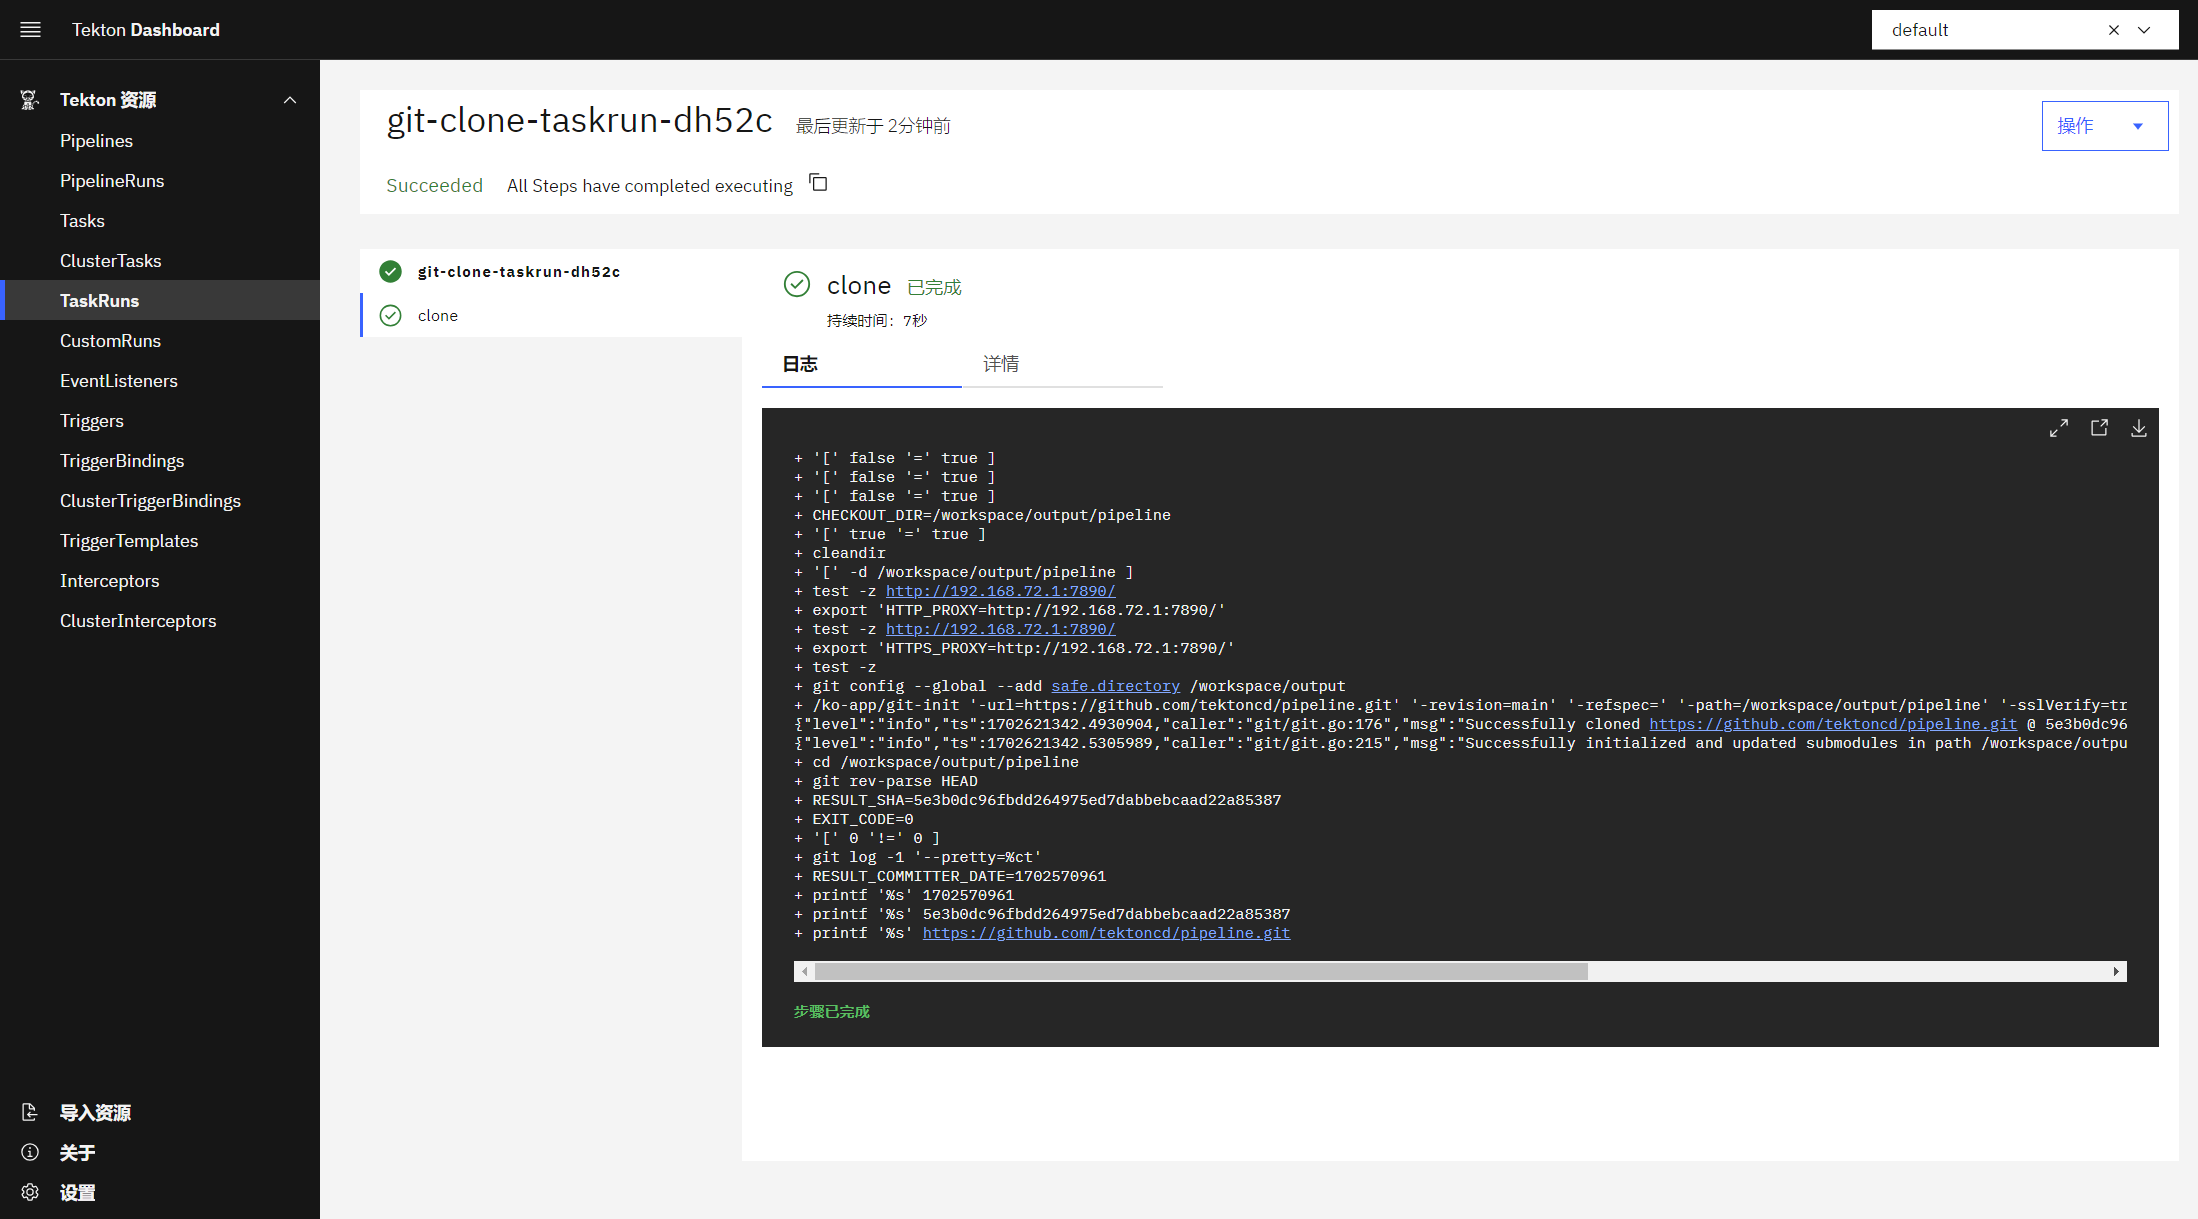This screenshot has height=1219, width=2198.
Task: Click the safe.directory link in logs
Action: point(1115,686)
